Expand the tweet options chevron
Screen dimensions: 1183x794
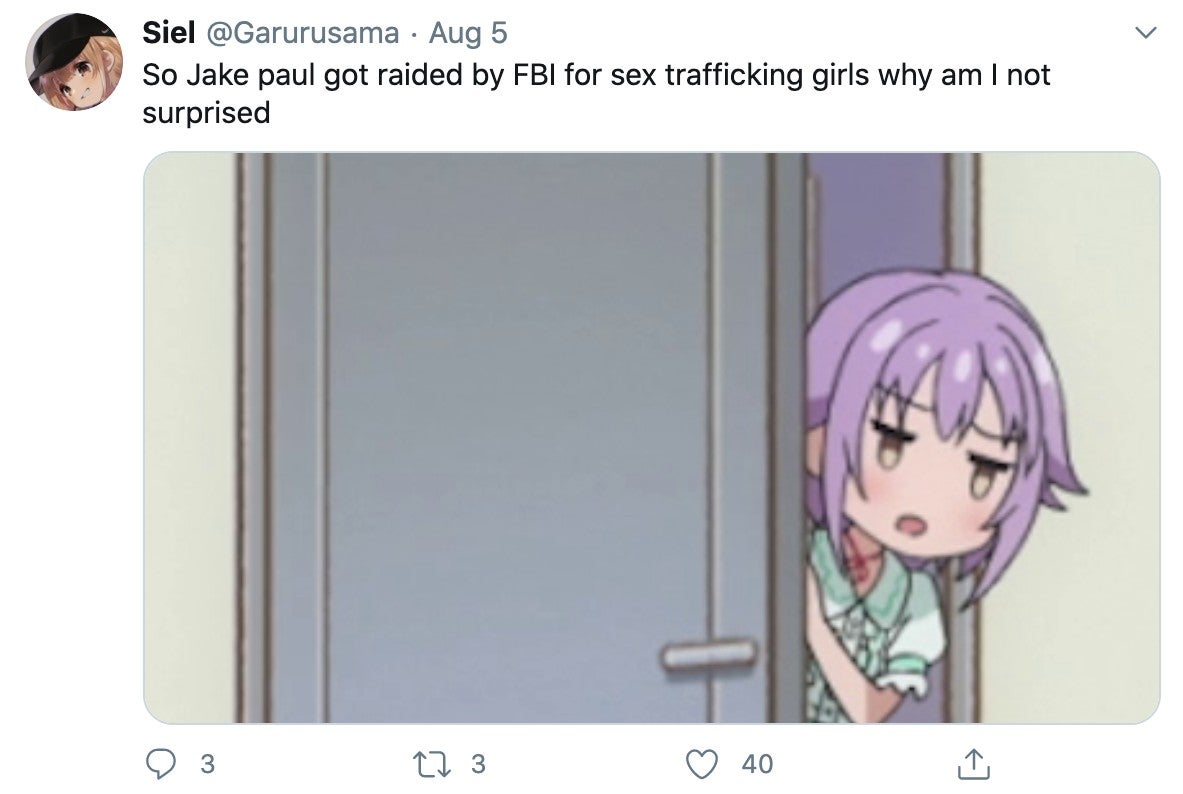tap(1145, 32)
